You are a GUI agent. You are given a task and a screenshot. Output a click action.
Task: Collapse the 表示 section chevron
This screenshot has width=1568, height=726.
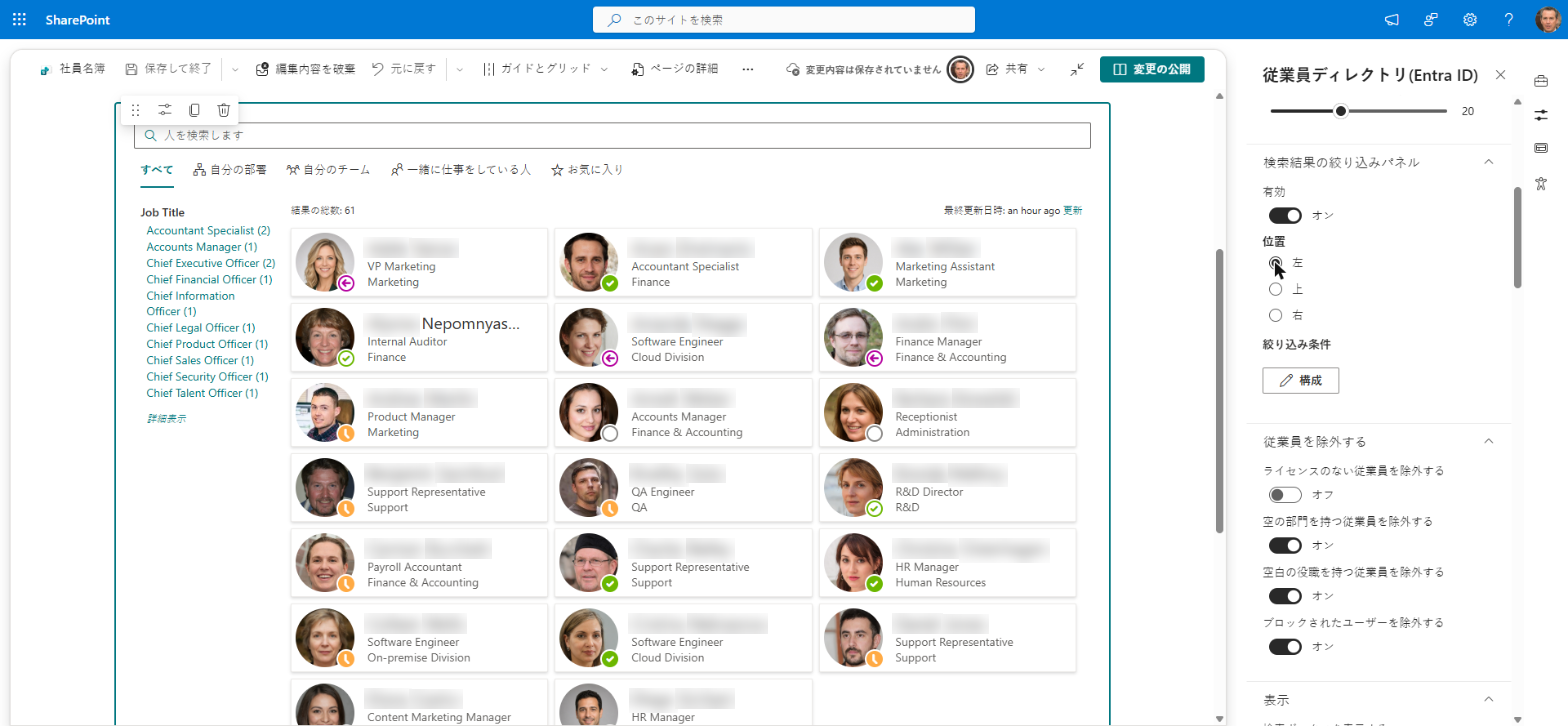(1488, 699)
